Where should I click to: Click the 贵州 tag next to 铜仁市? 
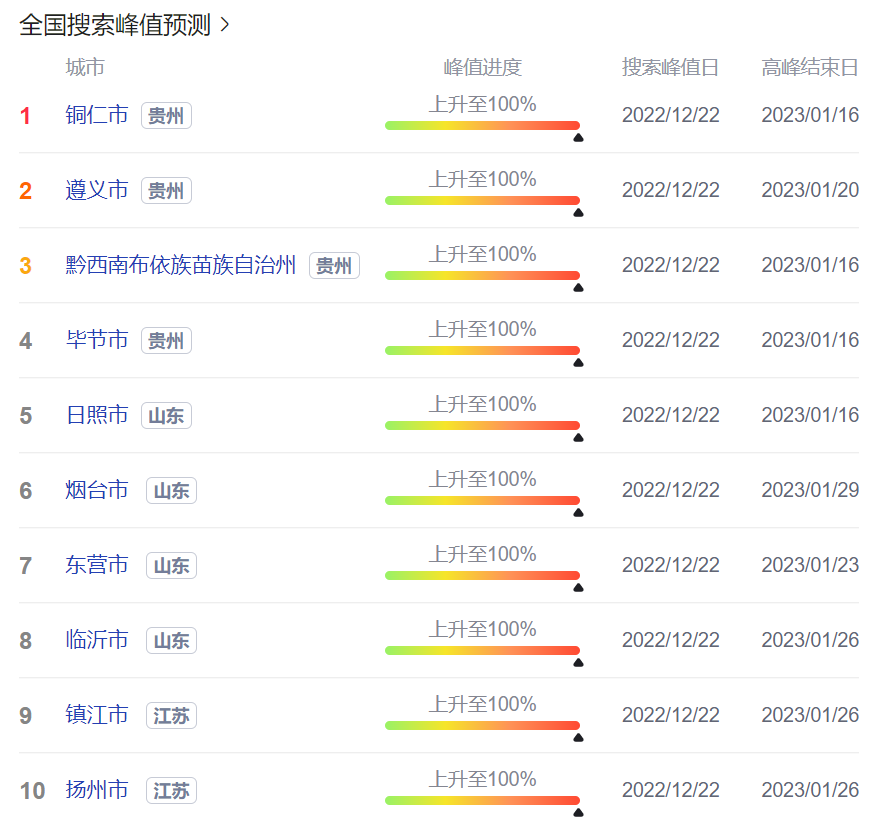[x=166, y=116]
